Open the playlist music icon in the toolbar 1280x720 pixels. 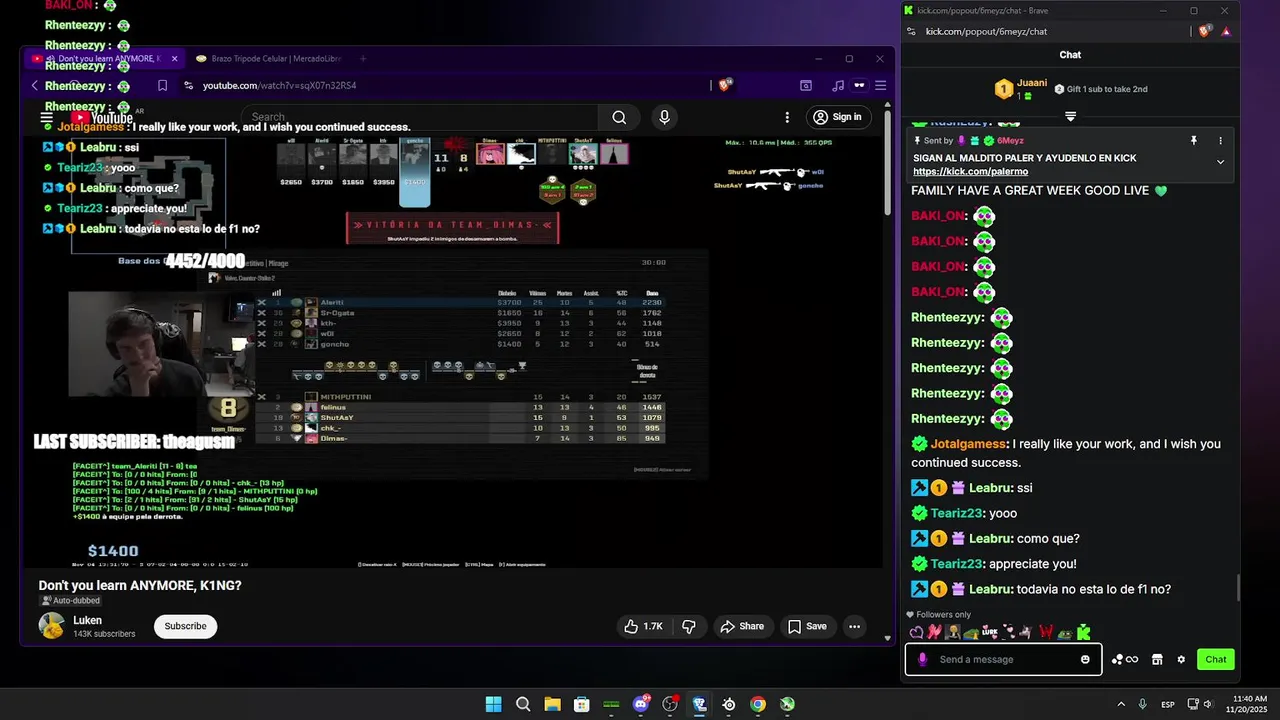838,85
